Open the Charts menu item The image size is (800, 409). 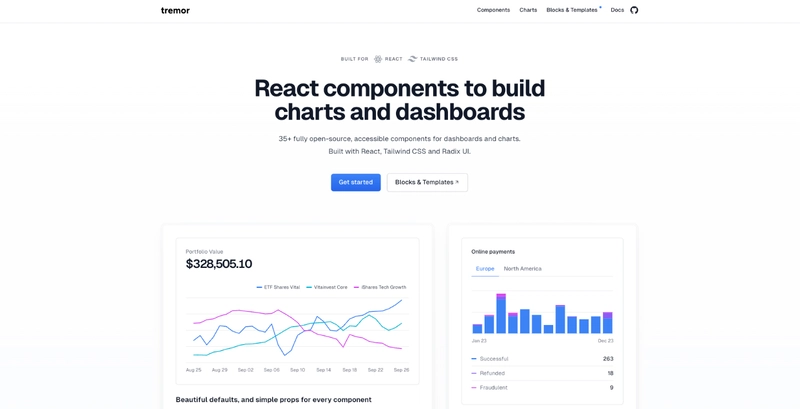pyautogui.click(x=528, y=10)
